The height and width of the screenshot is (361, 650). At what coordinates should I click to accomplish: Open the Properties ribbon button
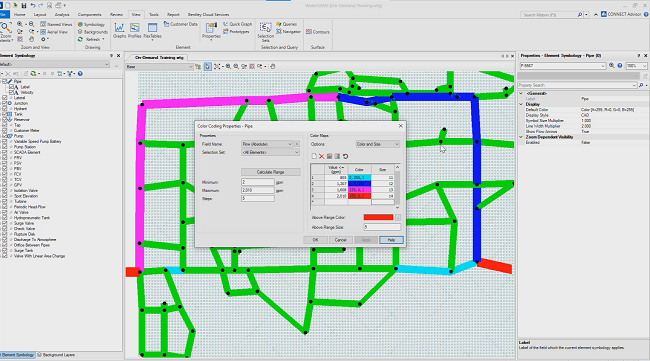(x=211, y=31)
